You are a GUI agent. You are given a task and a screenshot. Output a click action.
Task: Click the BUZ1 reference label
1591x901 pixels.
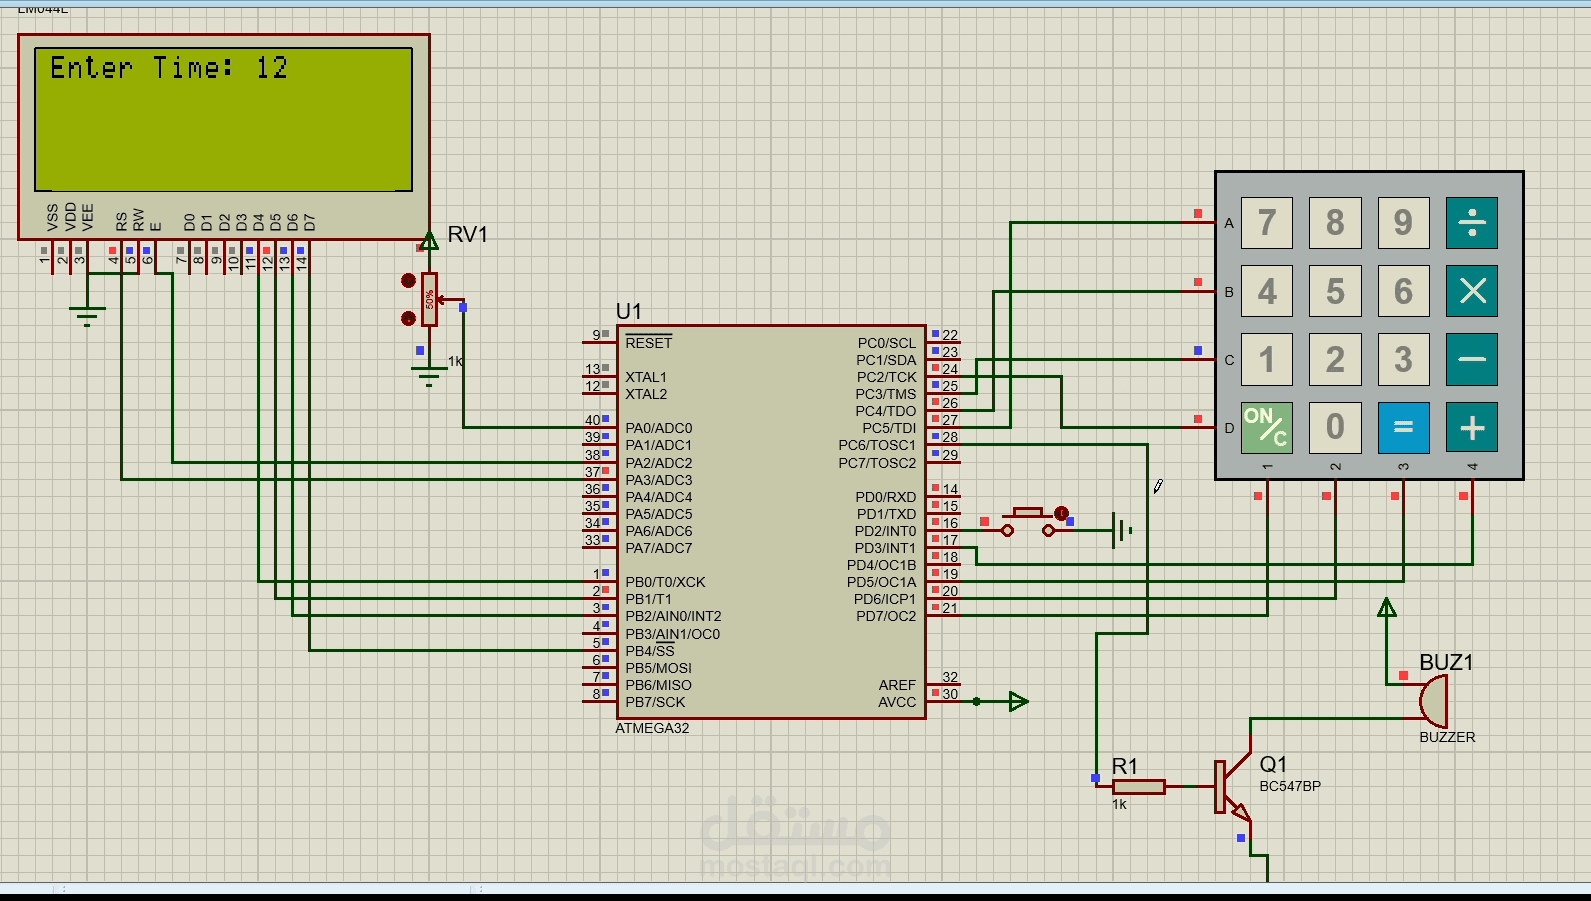(x=1446, y=662)
